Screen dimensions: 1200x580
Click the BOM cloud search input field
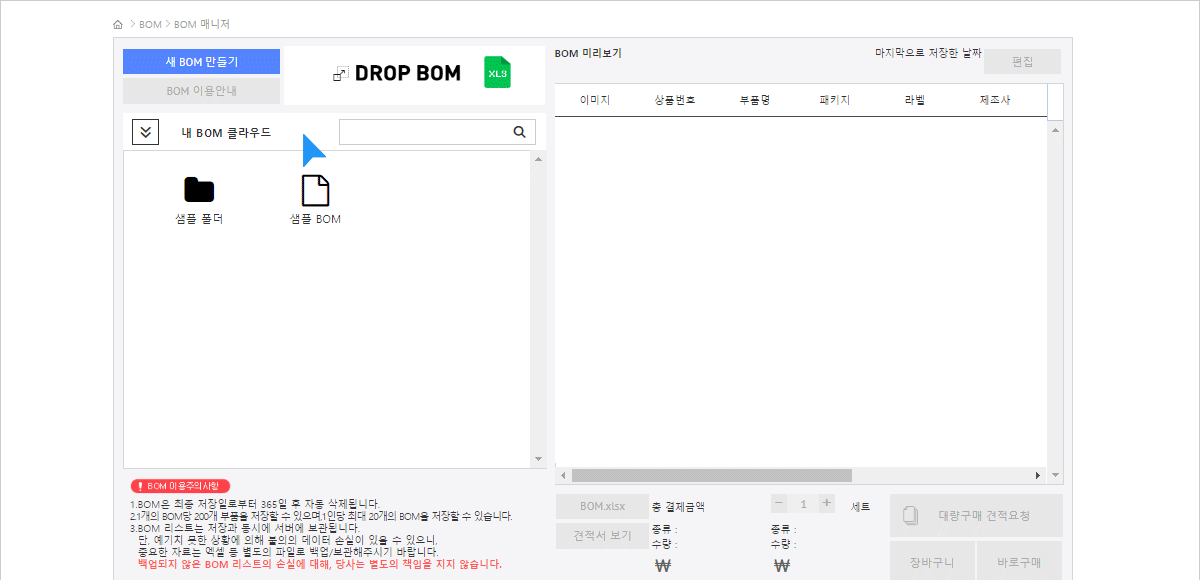(424, 132)
